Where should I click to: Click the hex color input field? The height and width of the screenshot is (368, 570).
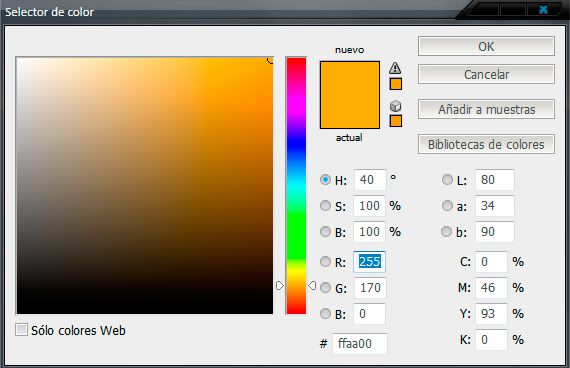(360, 343)
